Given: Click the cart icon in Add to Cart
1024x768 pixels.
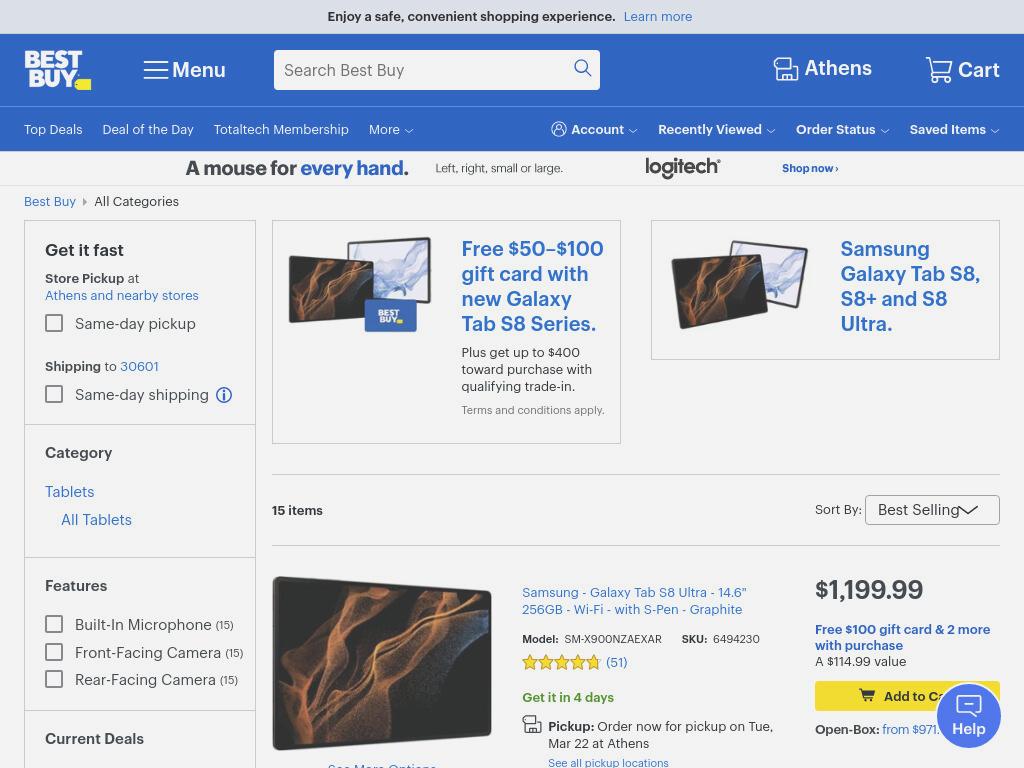Looking at the screenshot, I should click(x=867, y=696).
